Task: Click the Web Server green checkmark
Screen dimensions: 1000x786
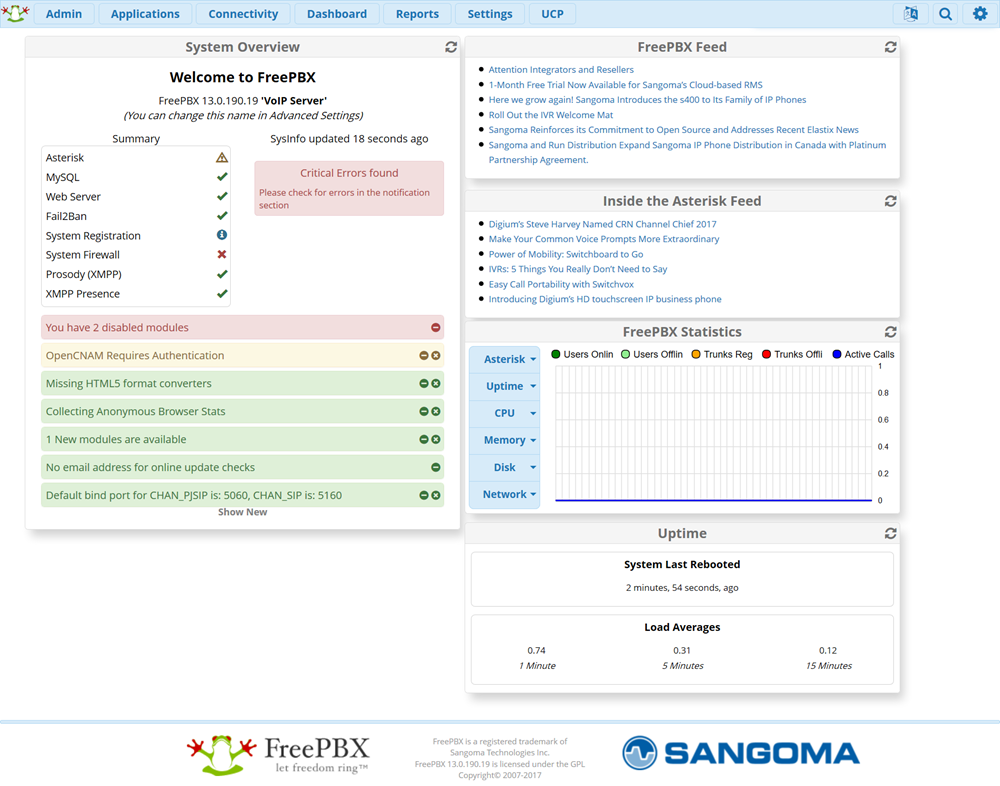Action: tap(221, 196)
